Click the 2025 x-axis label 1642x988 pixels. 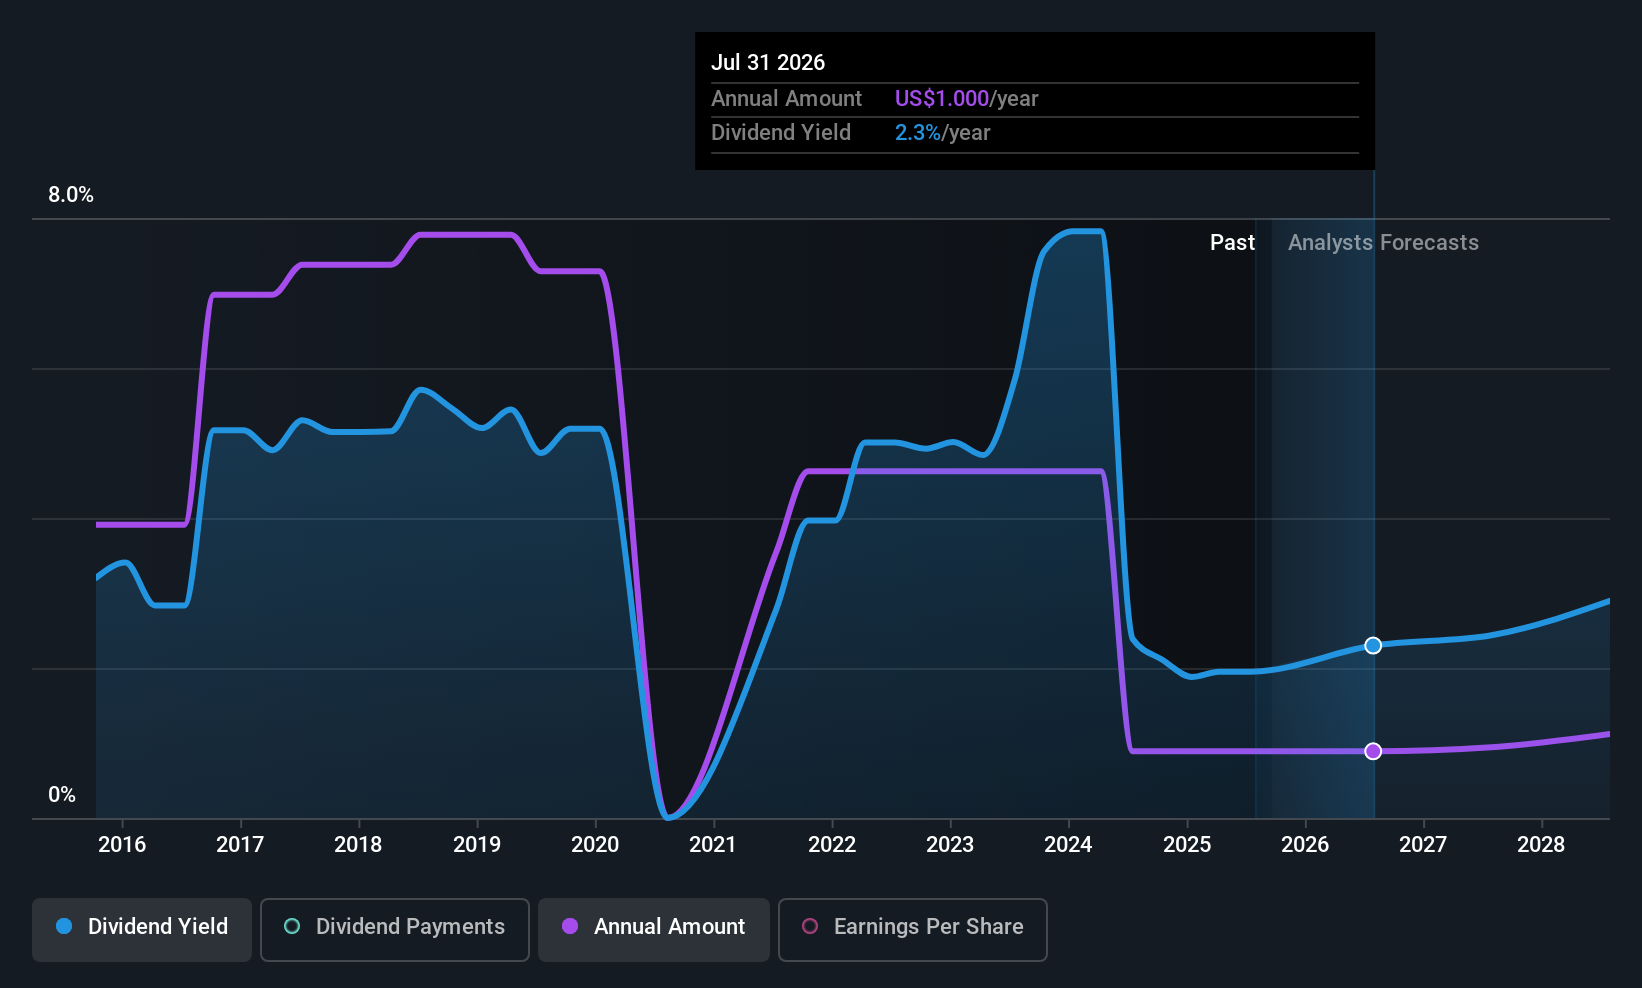pyautogui.click(x=1187, y=845)
